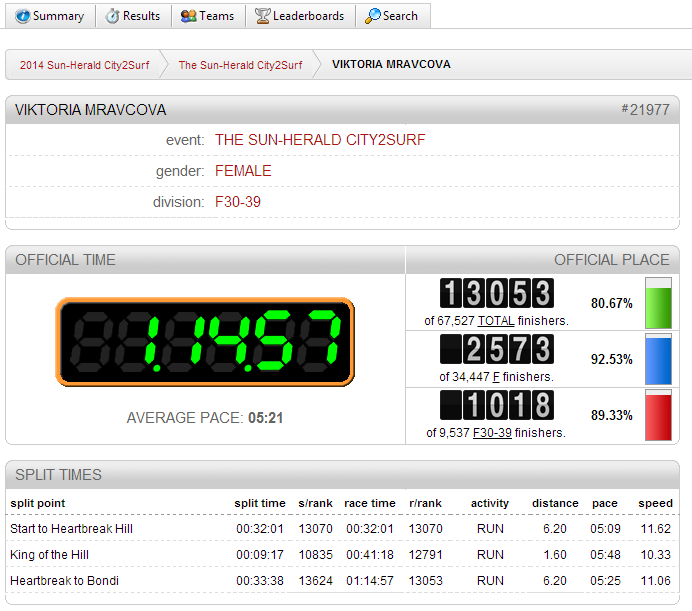Select average pace value 05:21
The width and height of the screenshot is (692, 611).
pyautogui.click(x=265, y=418)
